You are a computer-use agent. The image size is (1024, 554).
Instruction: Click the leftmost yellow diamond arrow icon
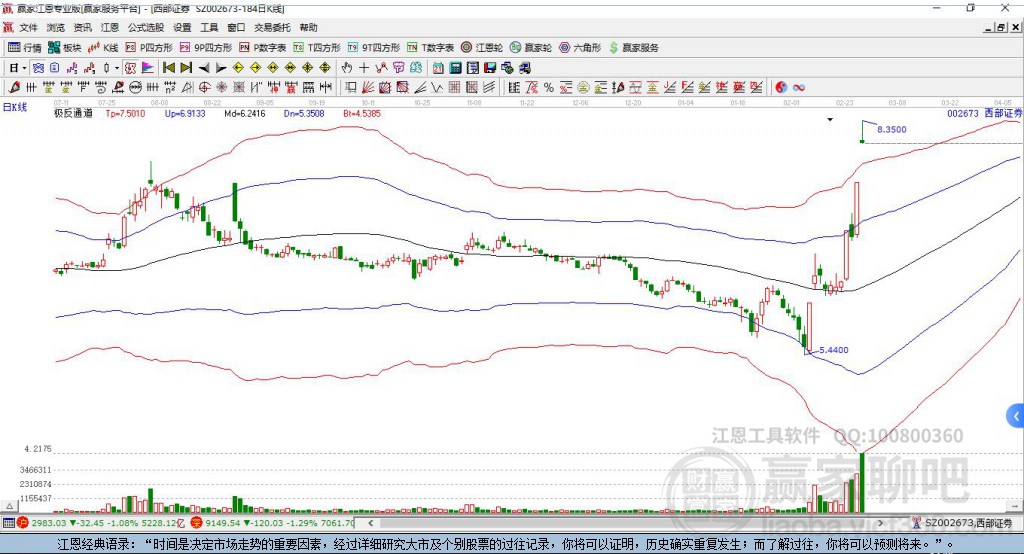tap(238, 68)
